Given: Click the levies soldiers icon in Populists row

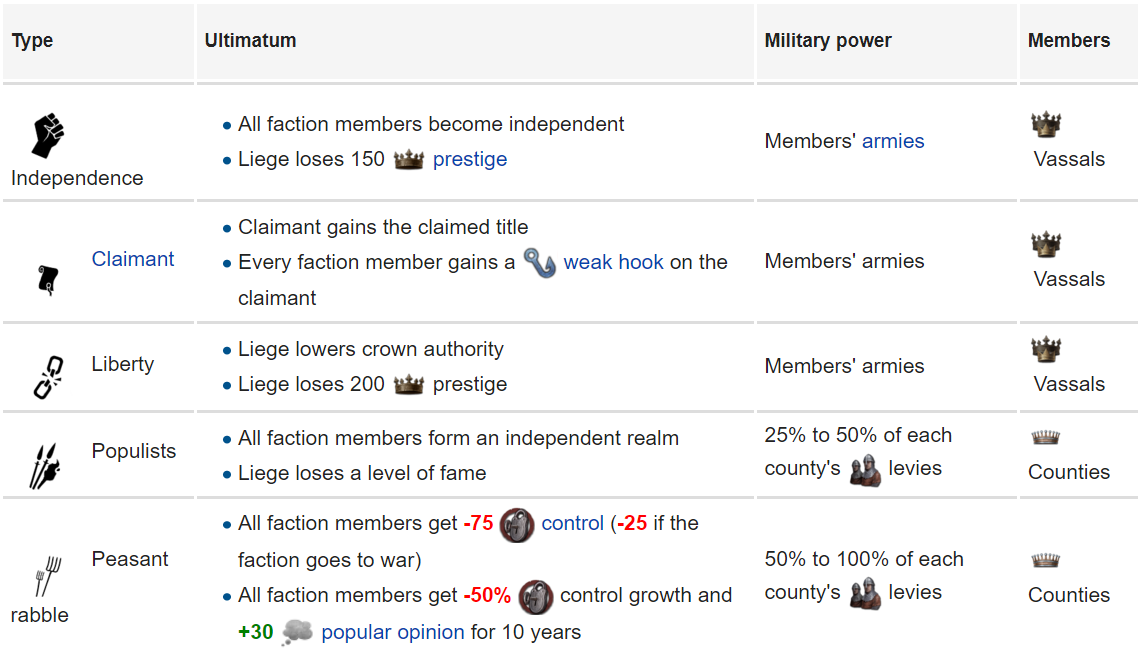Looking at the screenshot, I should 865,469.
